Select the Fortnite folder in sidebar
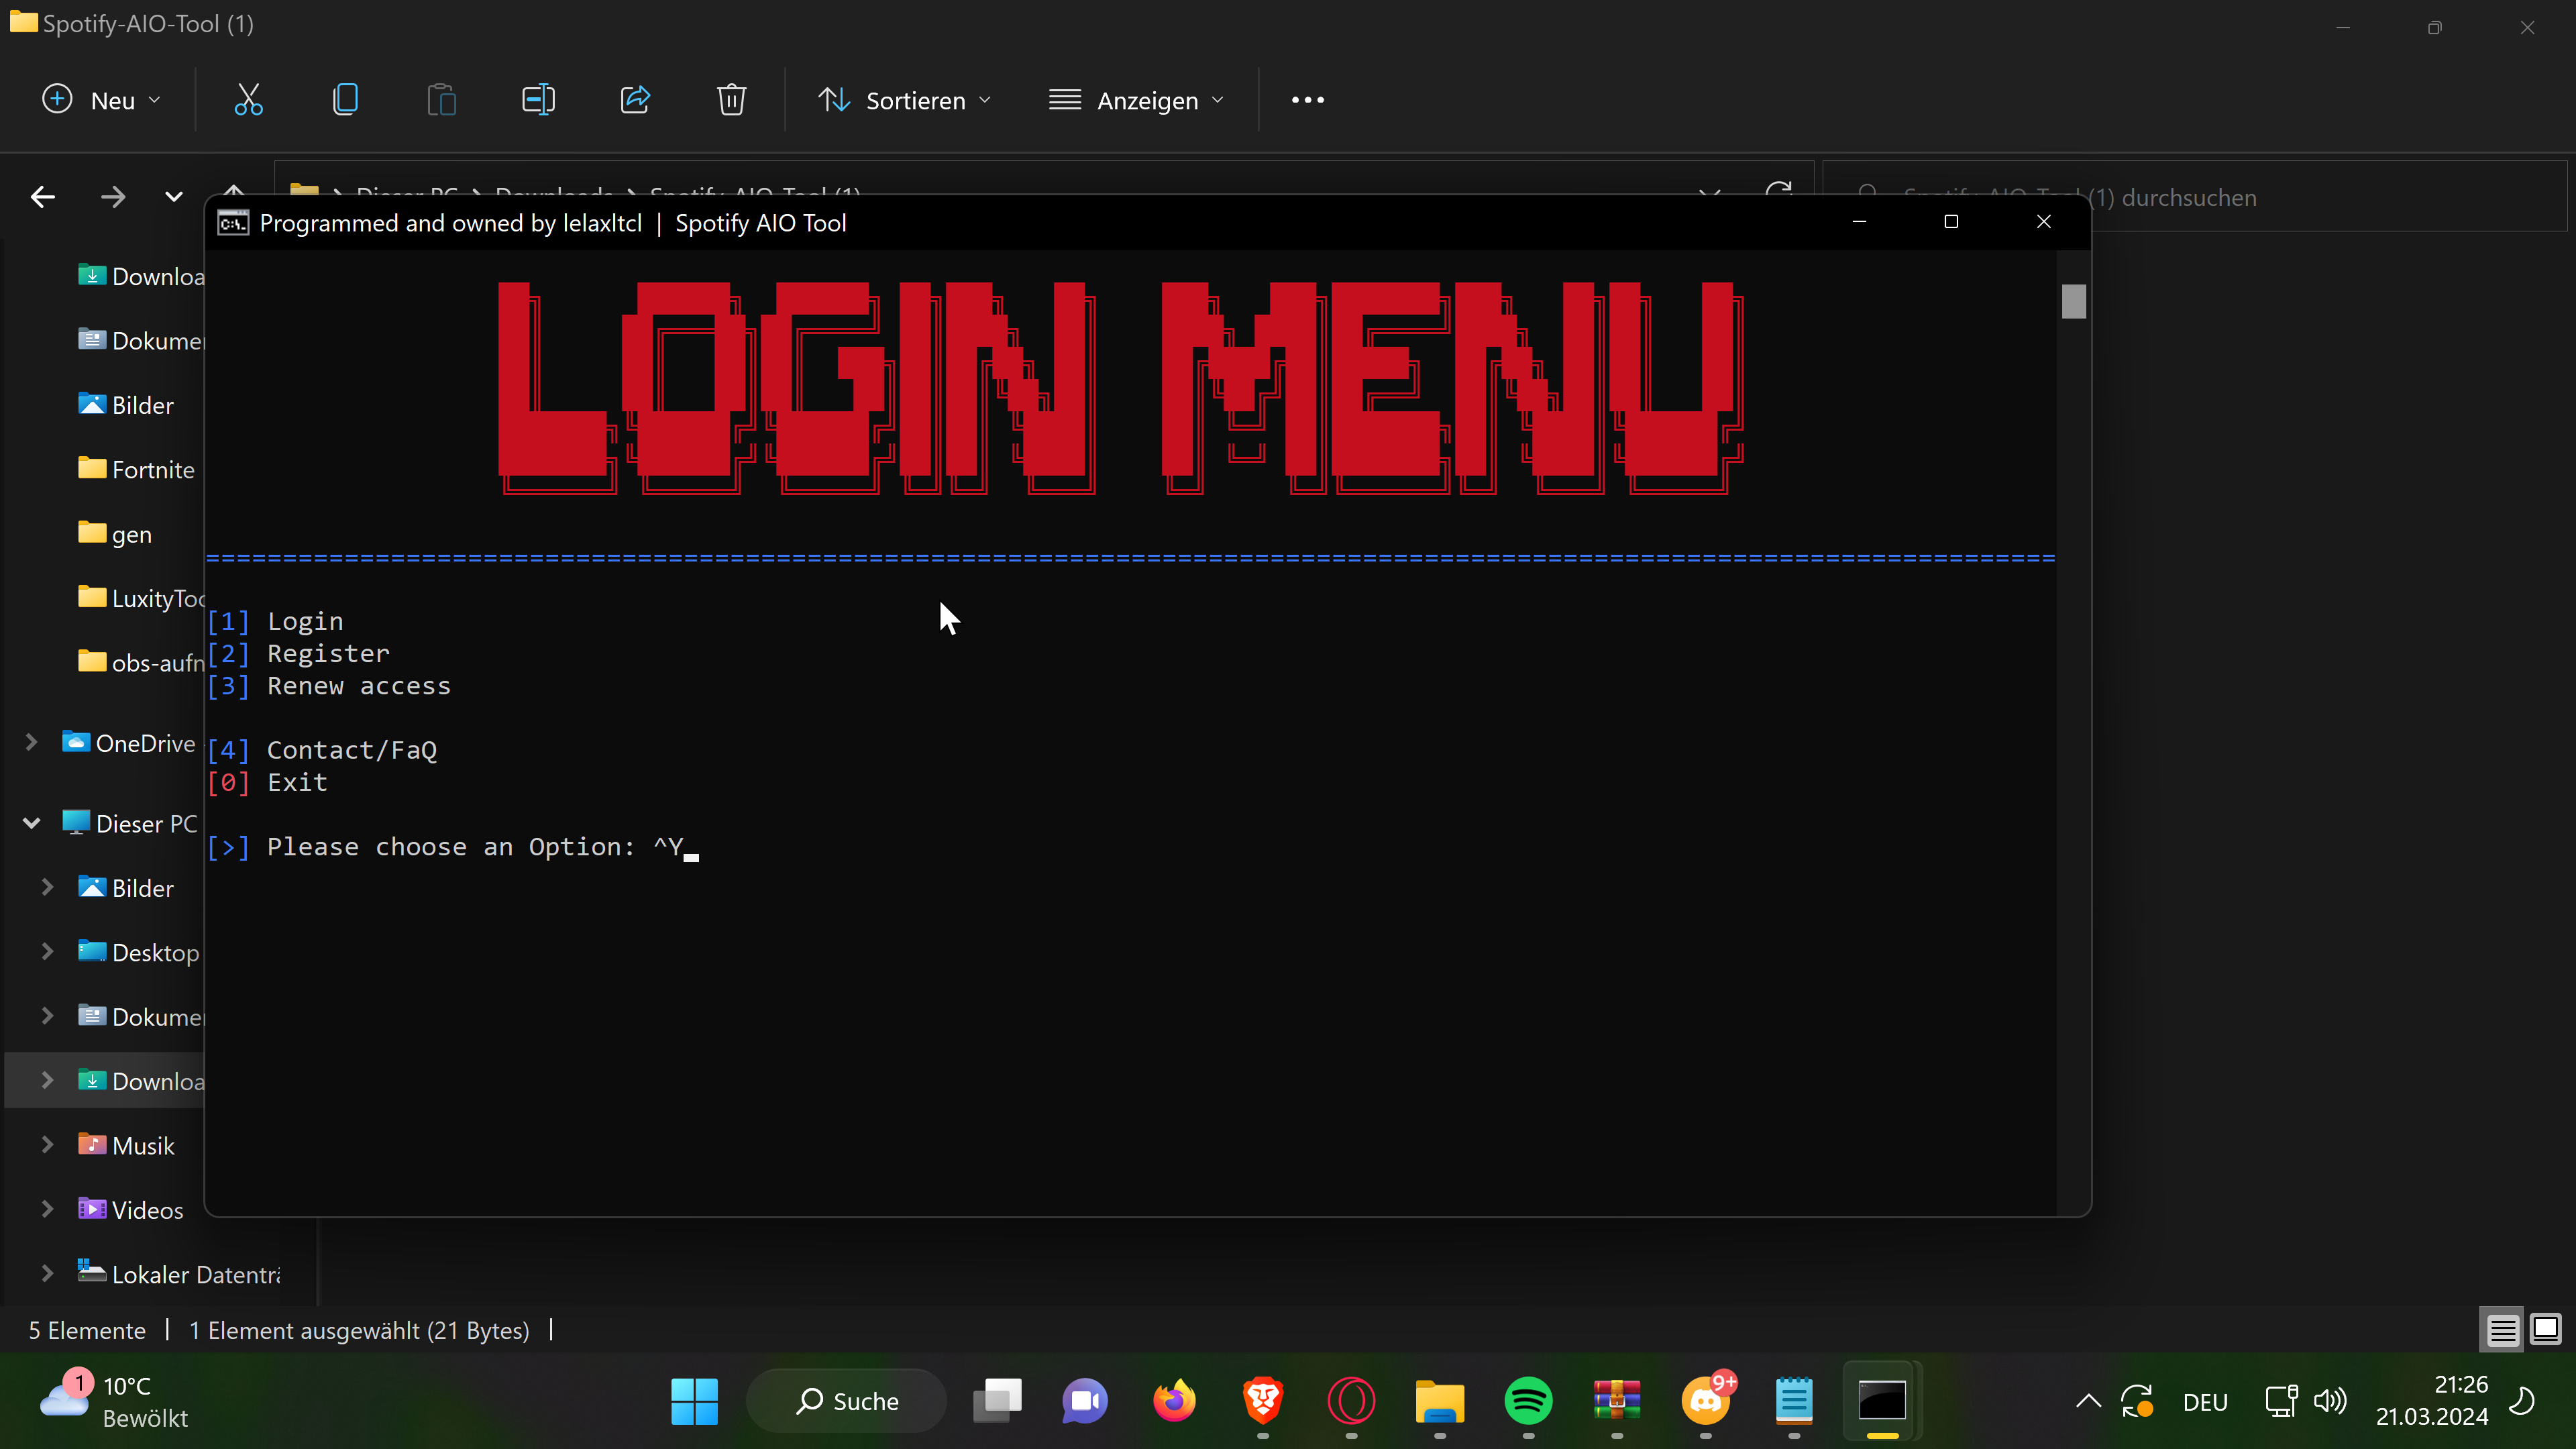This screenshot has height=1449, width=2576. [x=152, y=469]
